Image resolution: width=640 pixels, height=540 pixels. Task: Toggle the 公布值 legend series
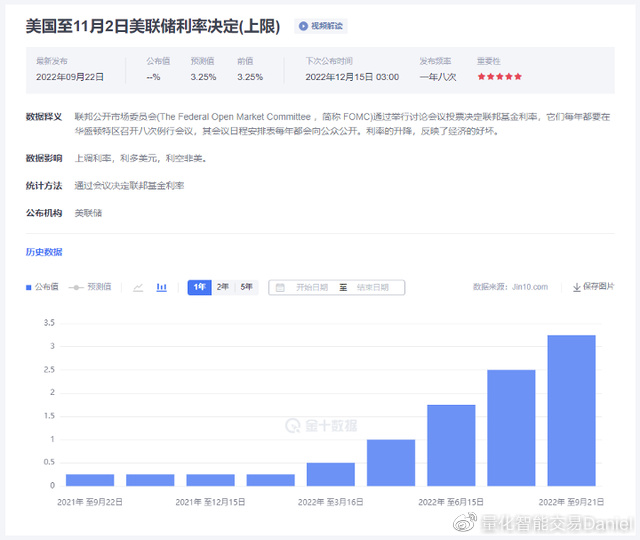[x=42, y=287]
